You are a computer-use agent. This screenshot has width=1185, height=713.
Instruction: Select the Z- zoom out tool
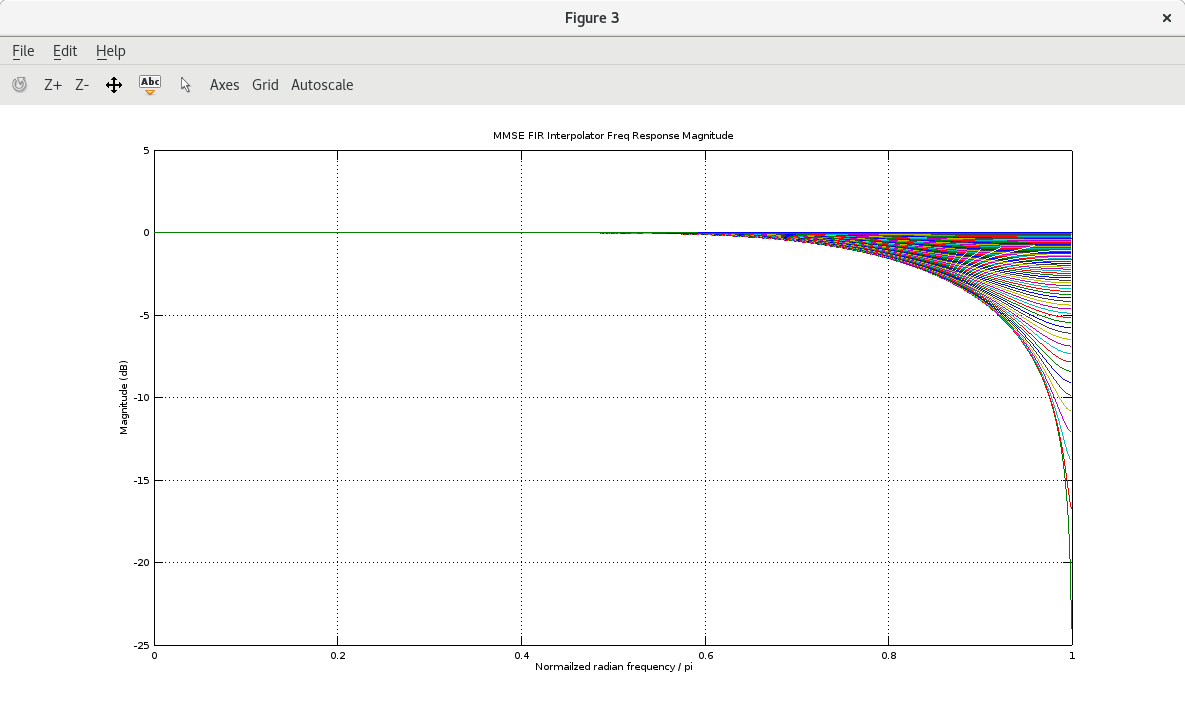(x=82, y=85)
